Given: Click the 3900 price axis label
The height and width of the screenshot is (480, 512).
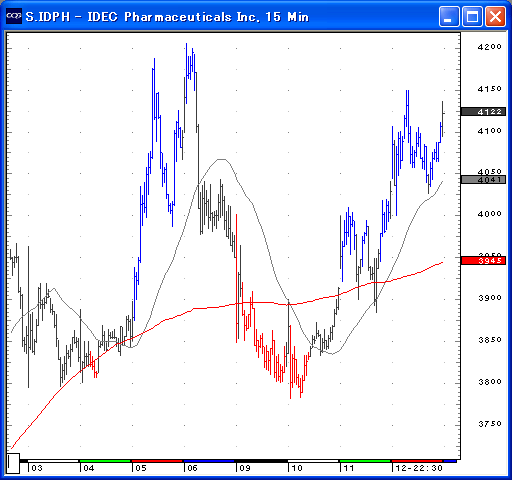Looking at the screenshot, I should coord(489,298).
